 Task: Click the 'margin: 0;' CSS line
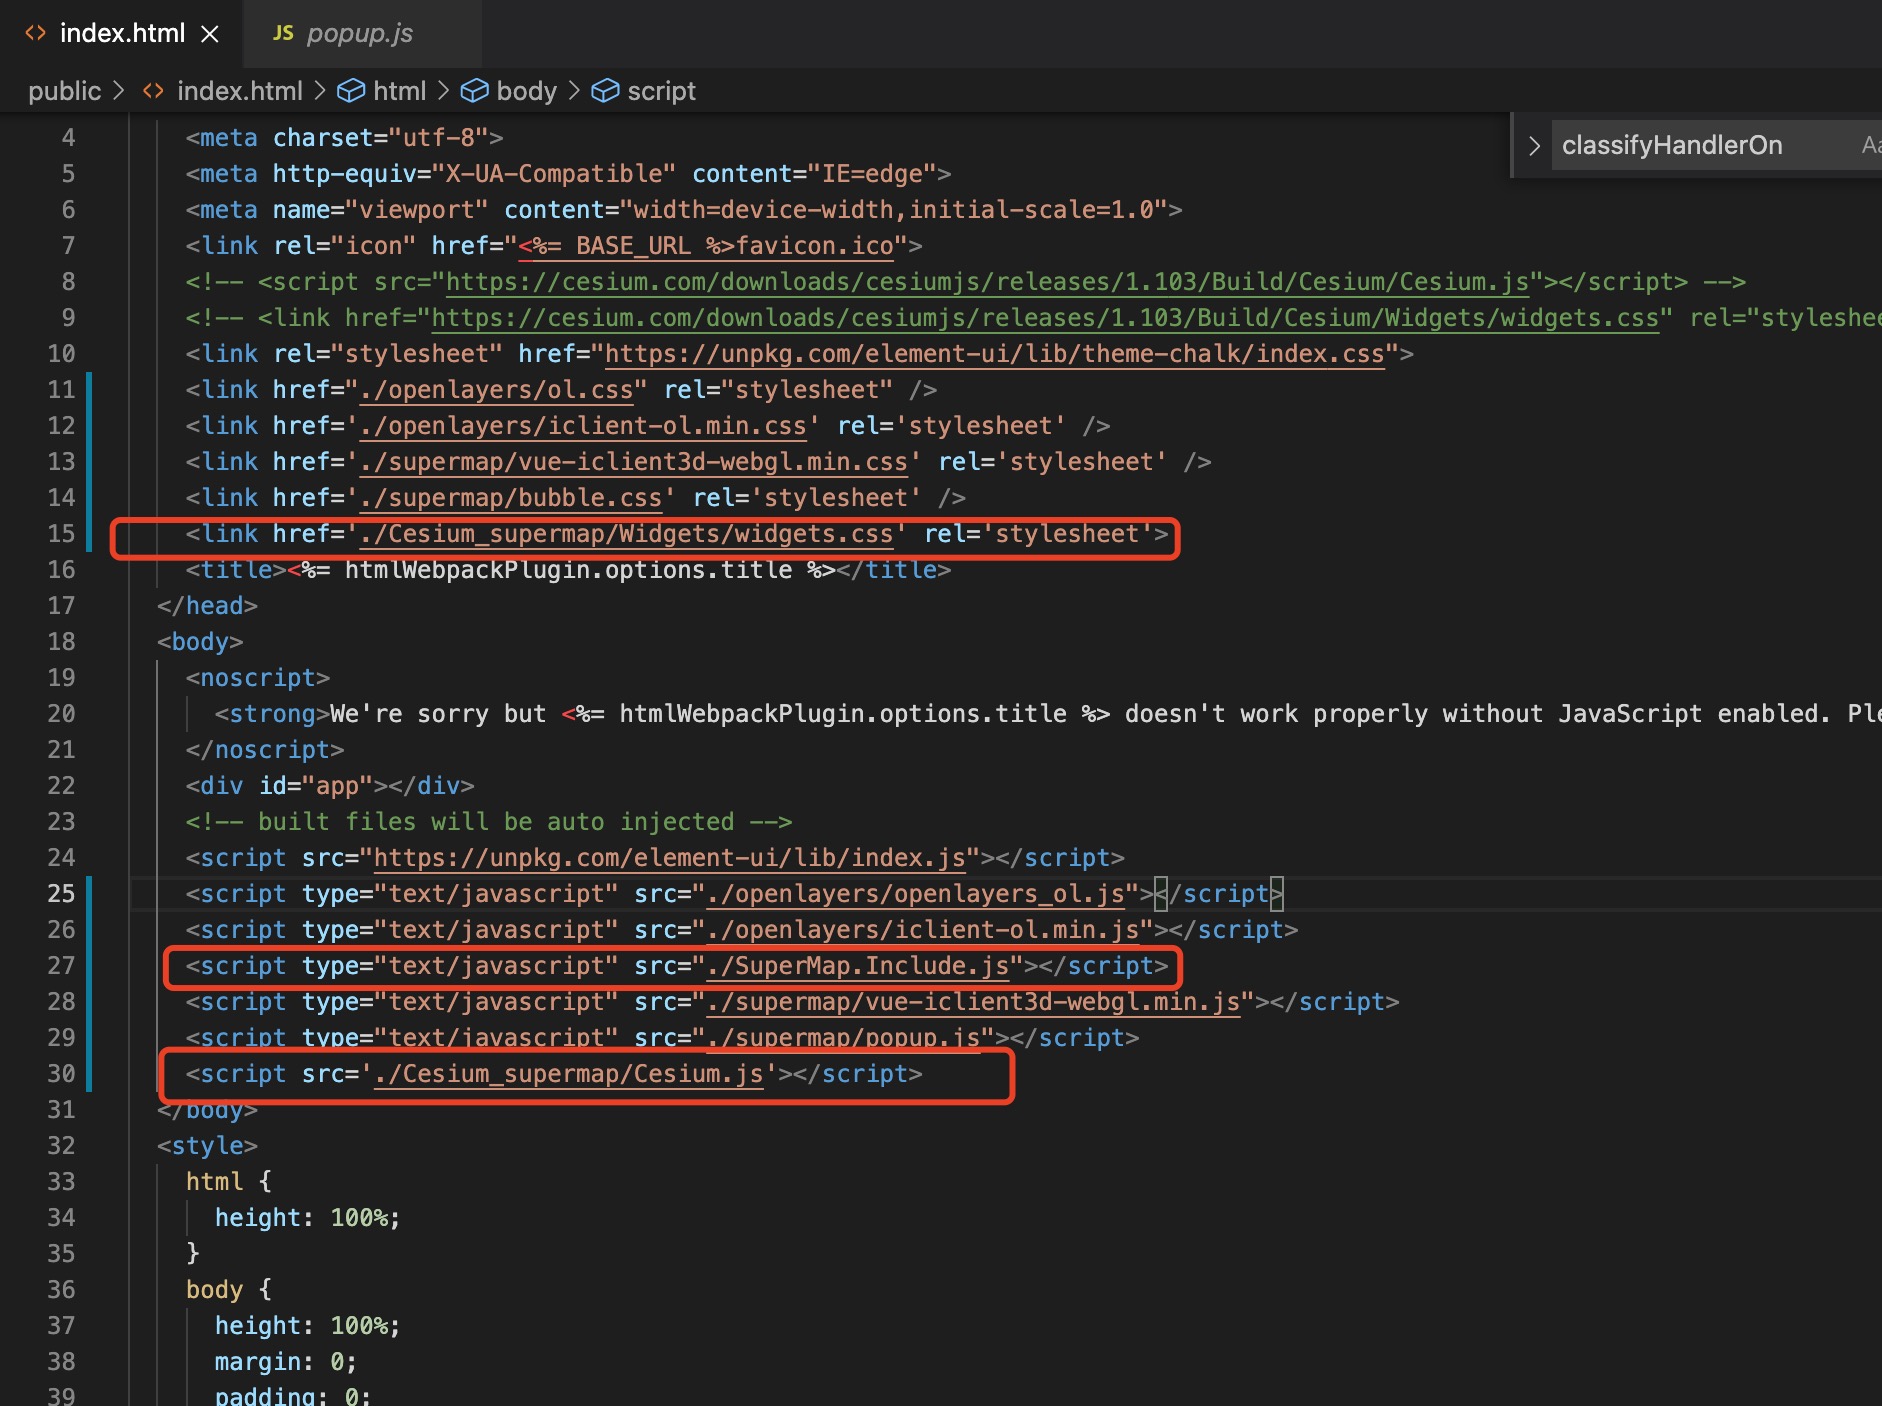pos(286,1362)
